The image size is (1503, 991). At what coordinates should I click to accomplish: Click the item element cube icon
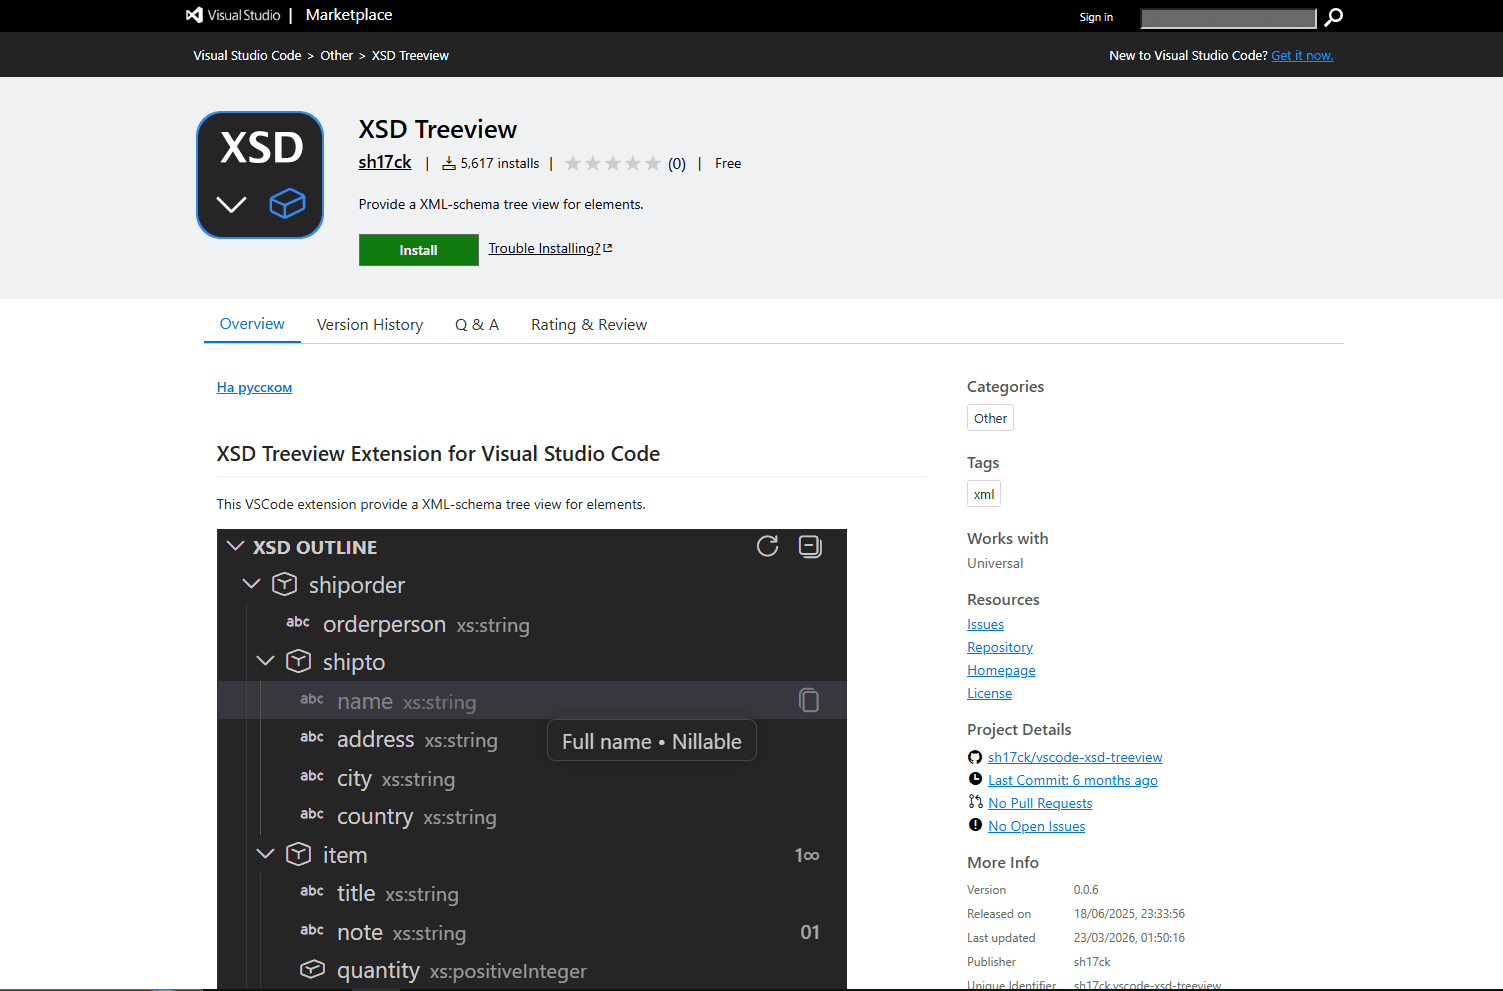[x=298, y=854]
